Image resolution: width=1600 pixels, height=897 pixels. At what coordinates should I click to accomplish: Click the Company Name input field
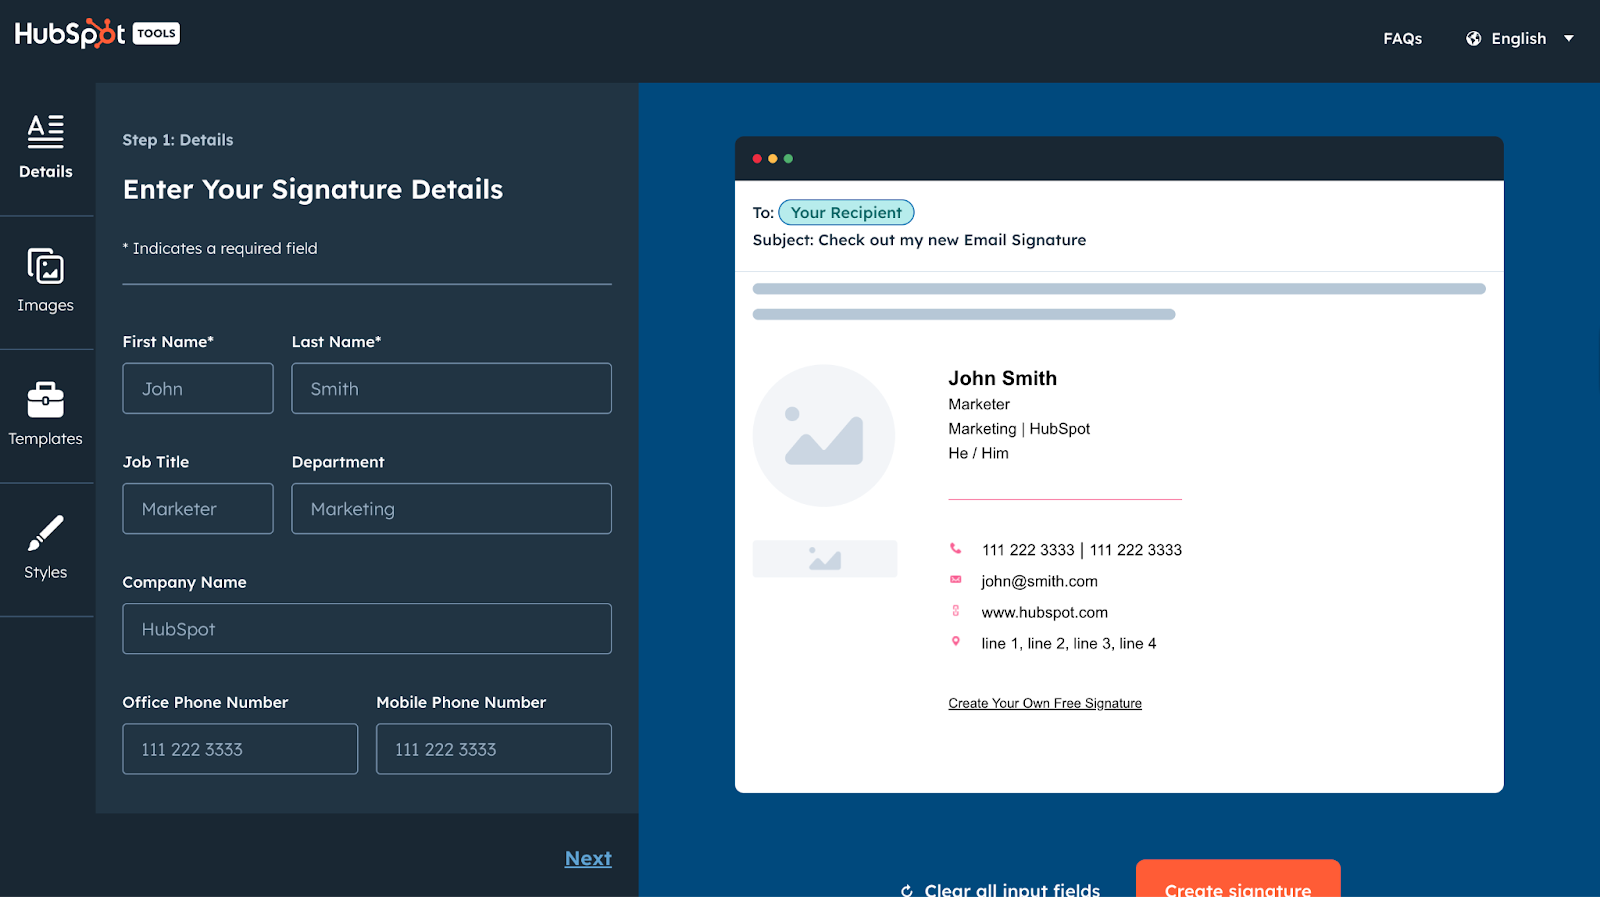pos(367,628)
